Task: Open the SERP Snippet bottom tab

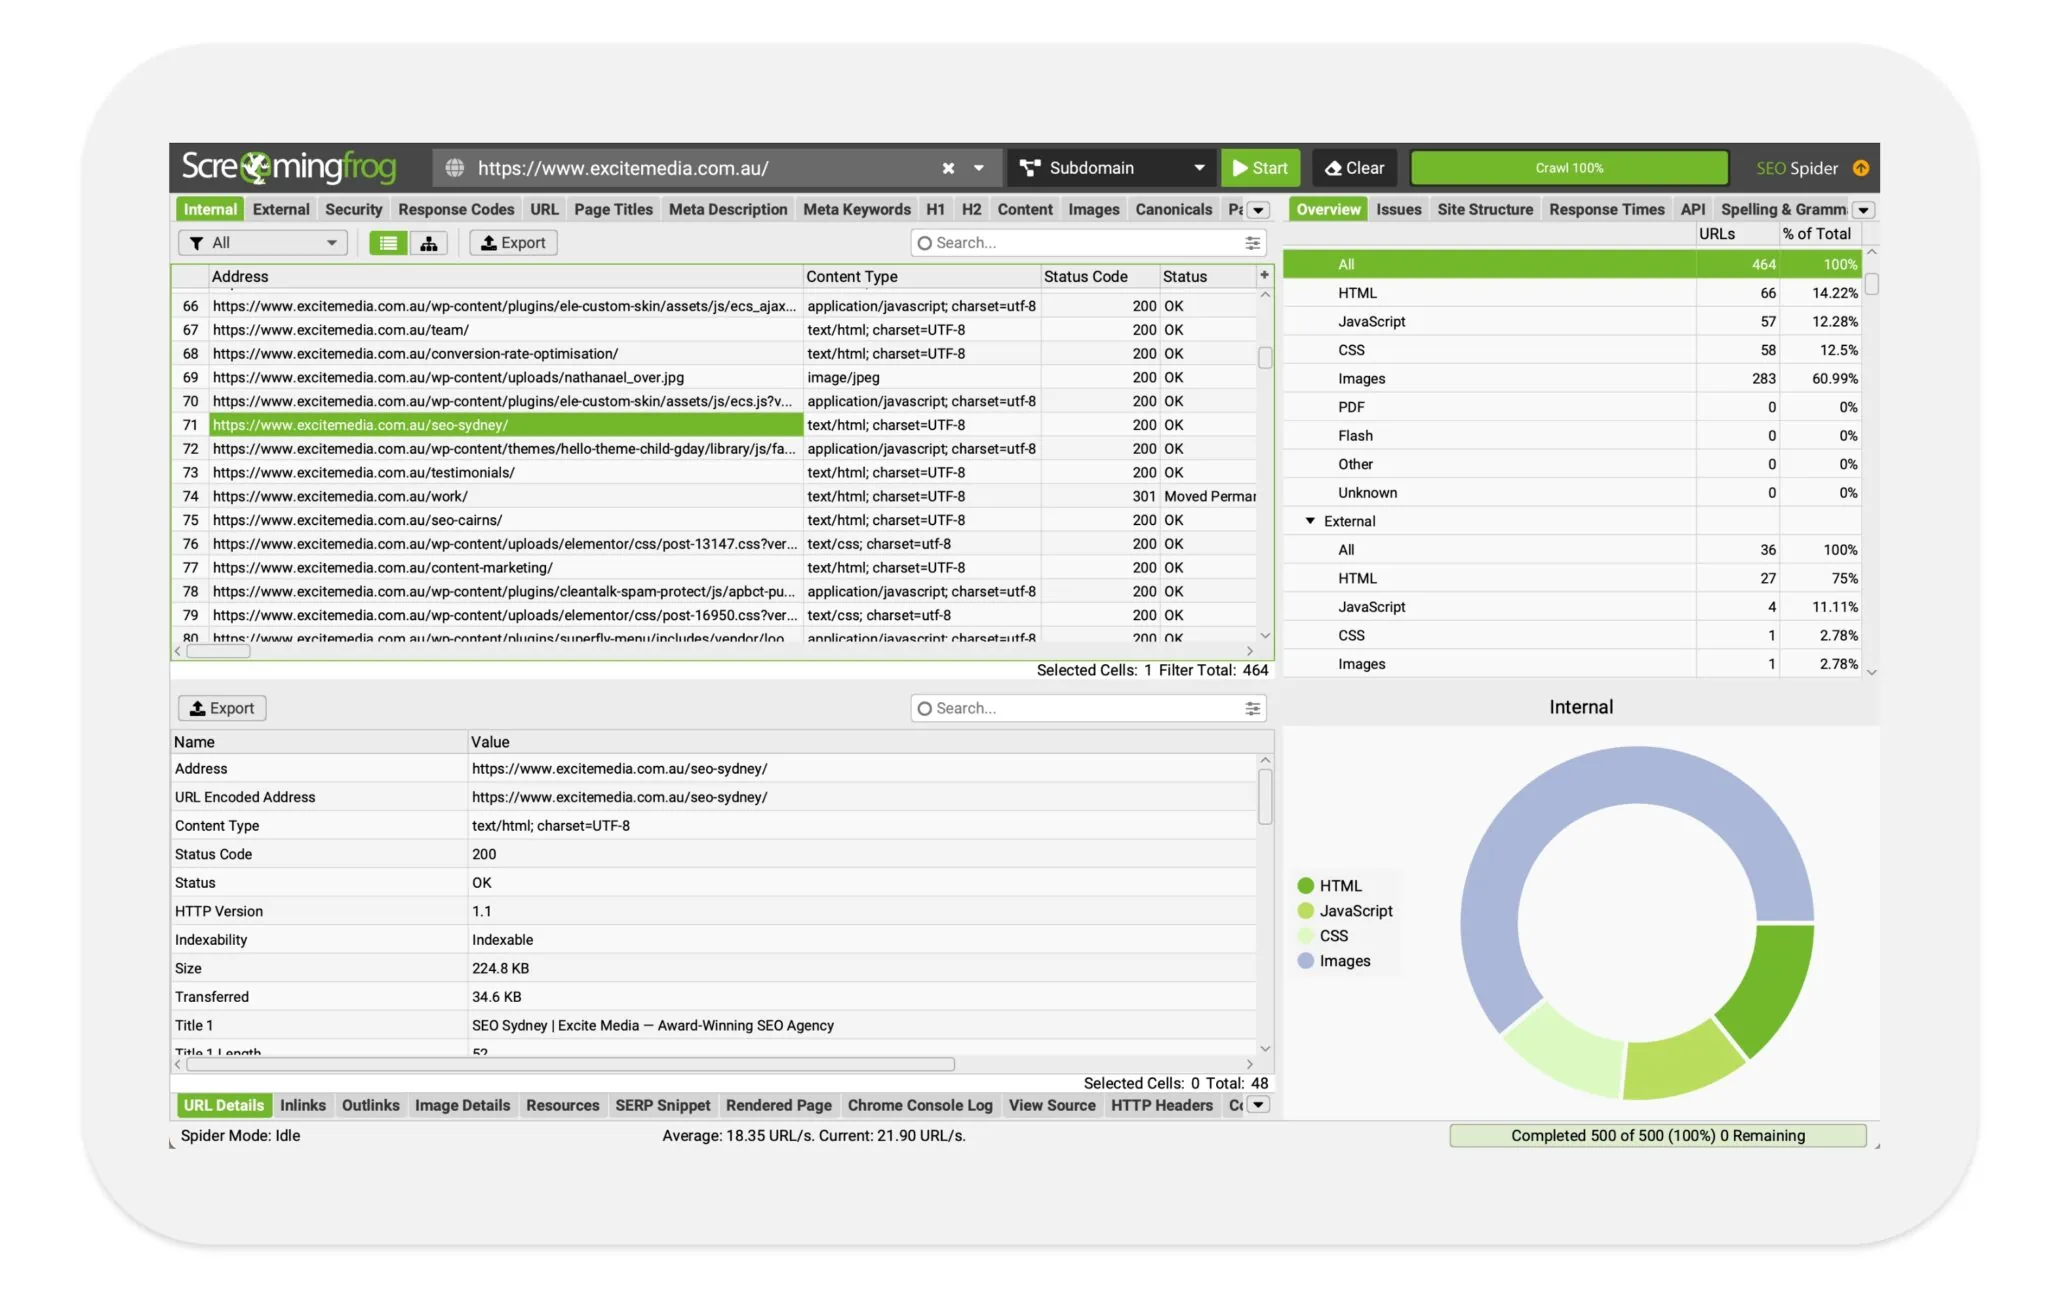Action: pyautogui.click(x=662, y=1105)
